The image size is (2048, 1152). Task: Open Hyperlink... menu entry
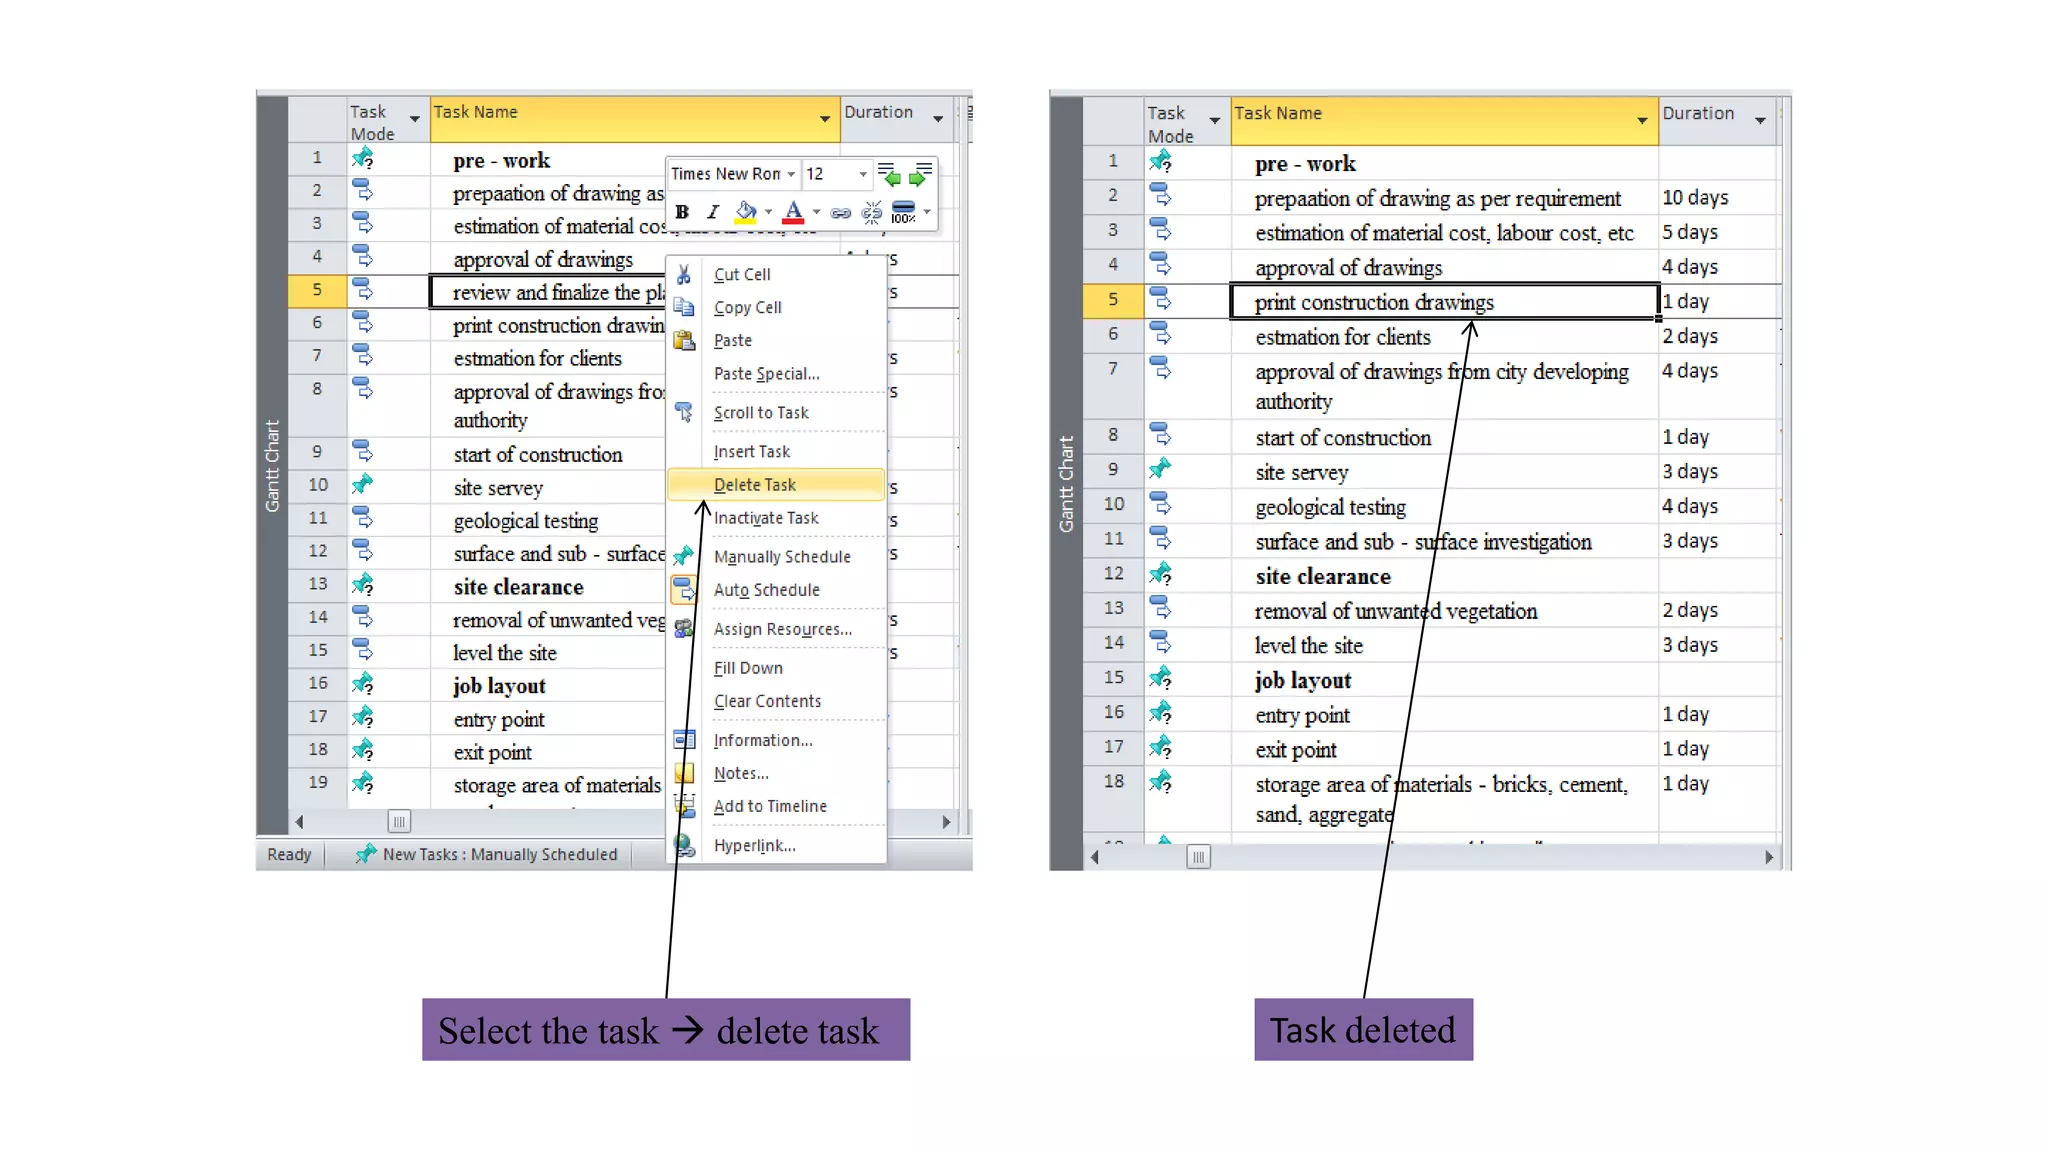(755, 844)
